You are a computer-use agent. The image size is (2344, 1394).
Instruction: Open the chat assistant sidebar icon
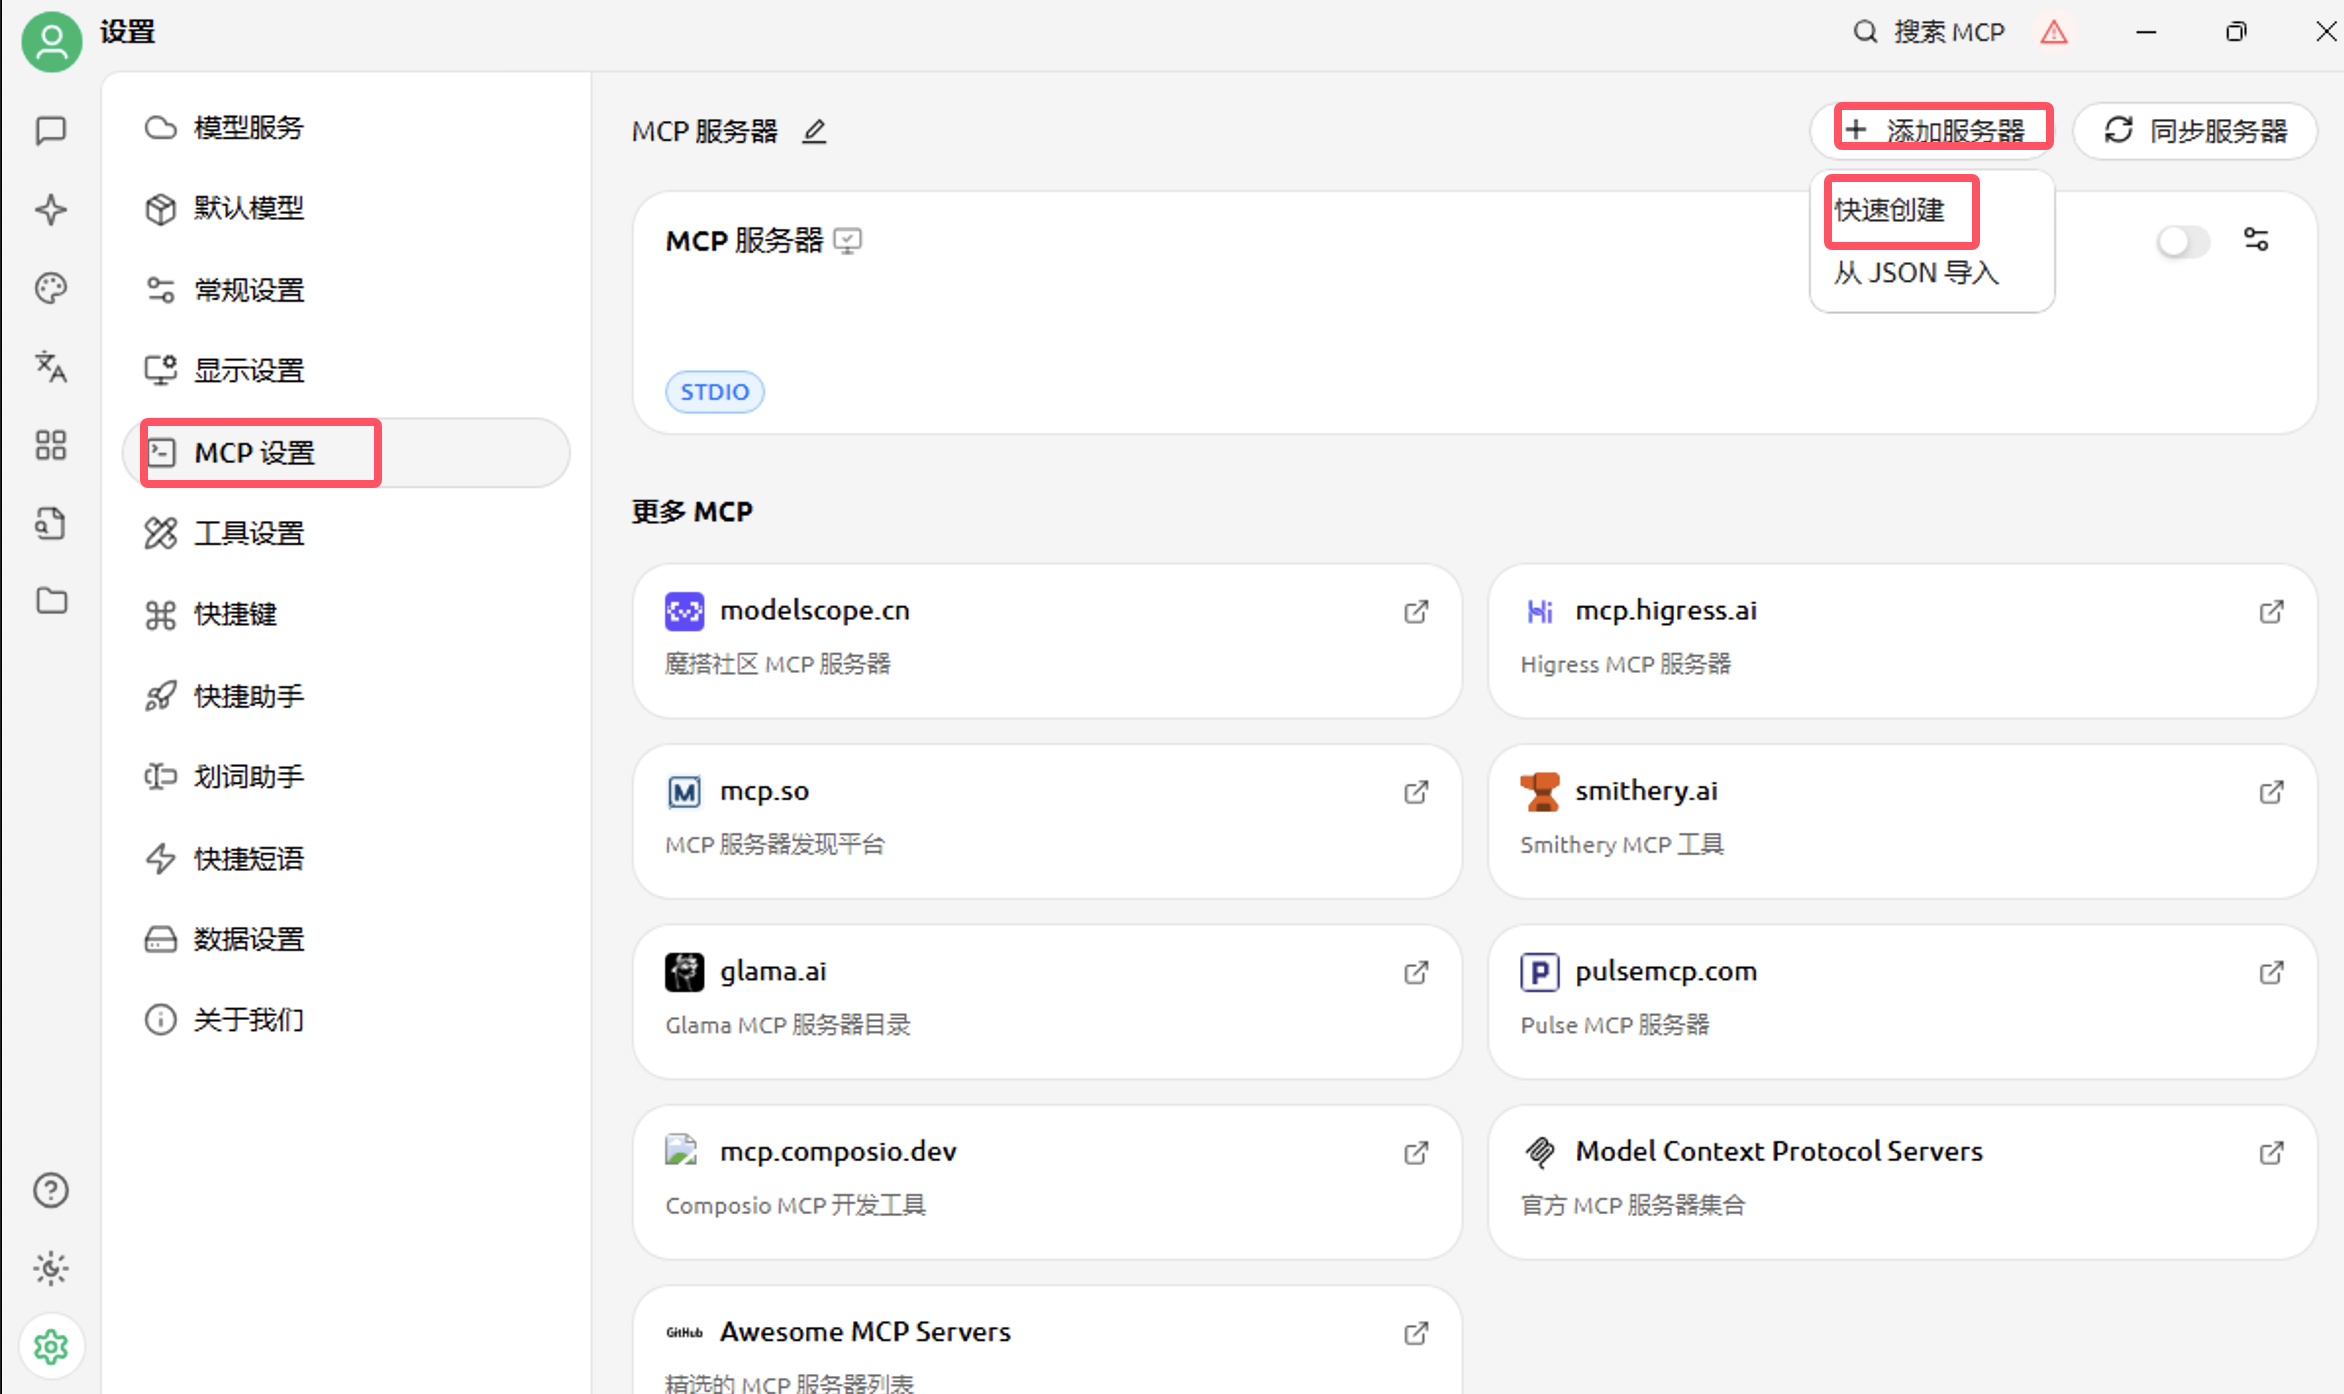click(x=51, y=130)
